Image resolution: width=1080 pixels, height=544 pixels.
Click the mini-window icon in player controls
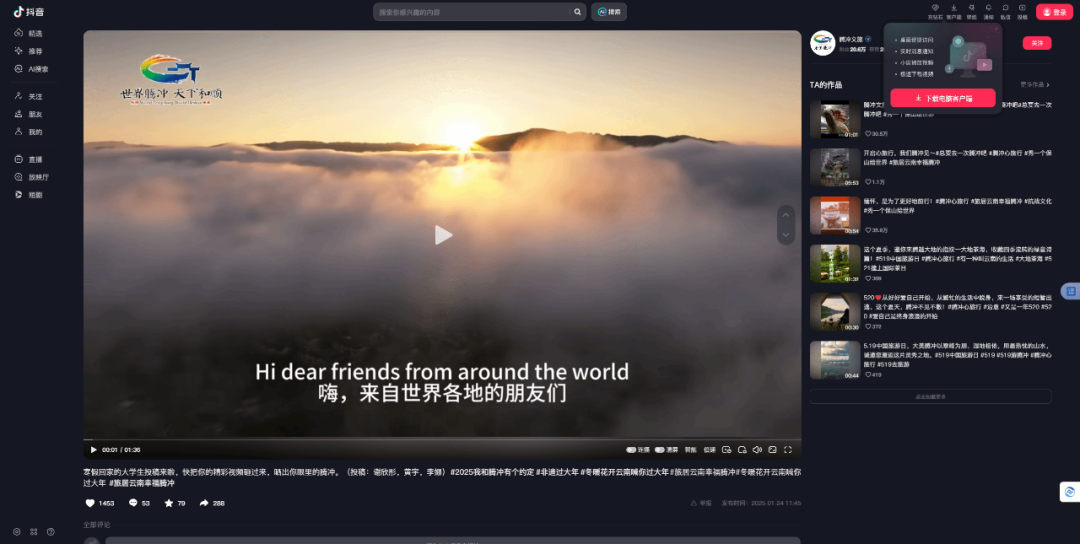tap(742, 450)
